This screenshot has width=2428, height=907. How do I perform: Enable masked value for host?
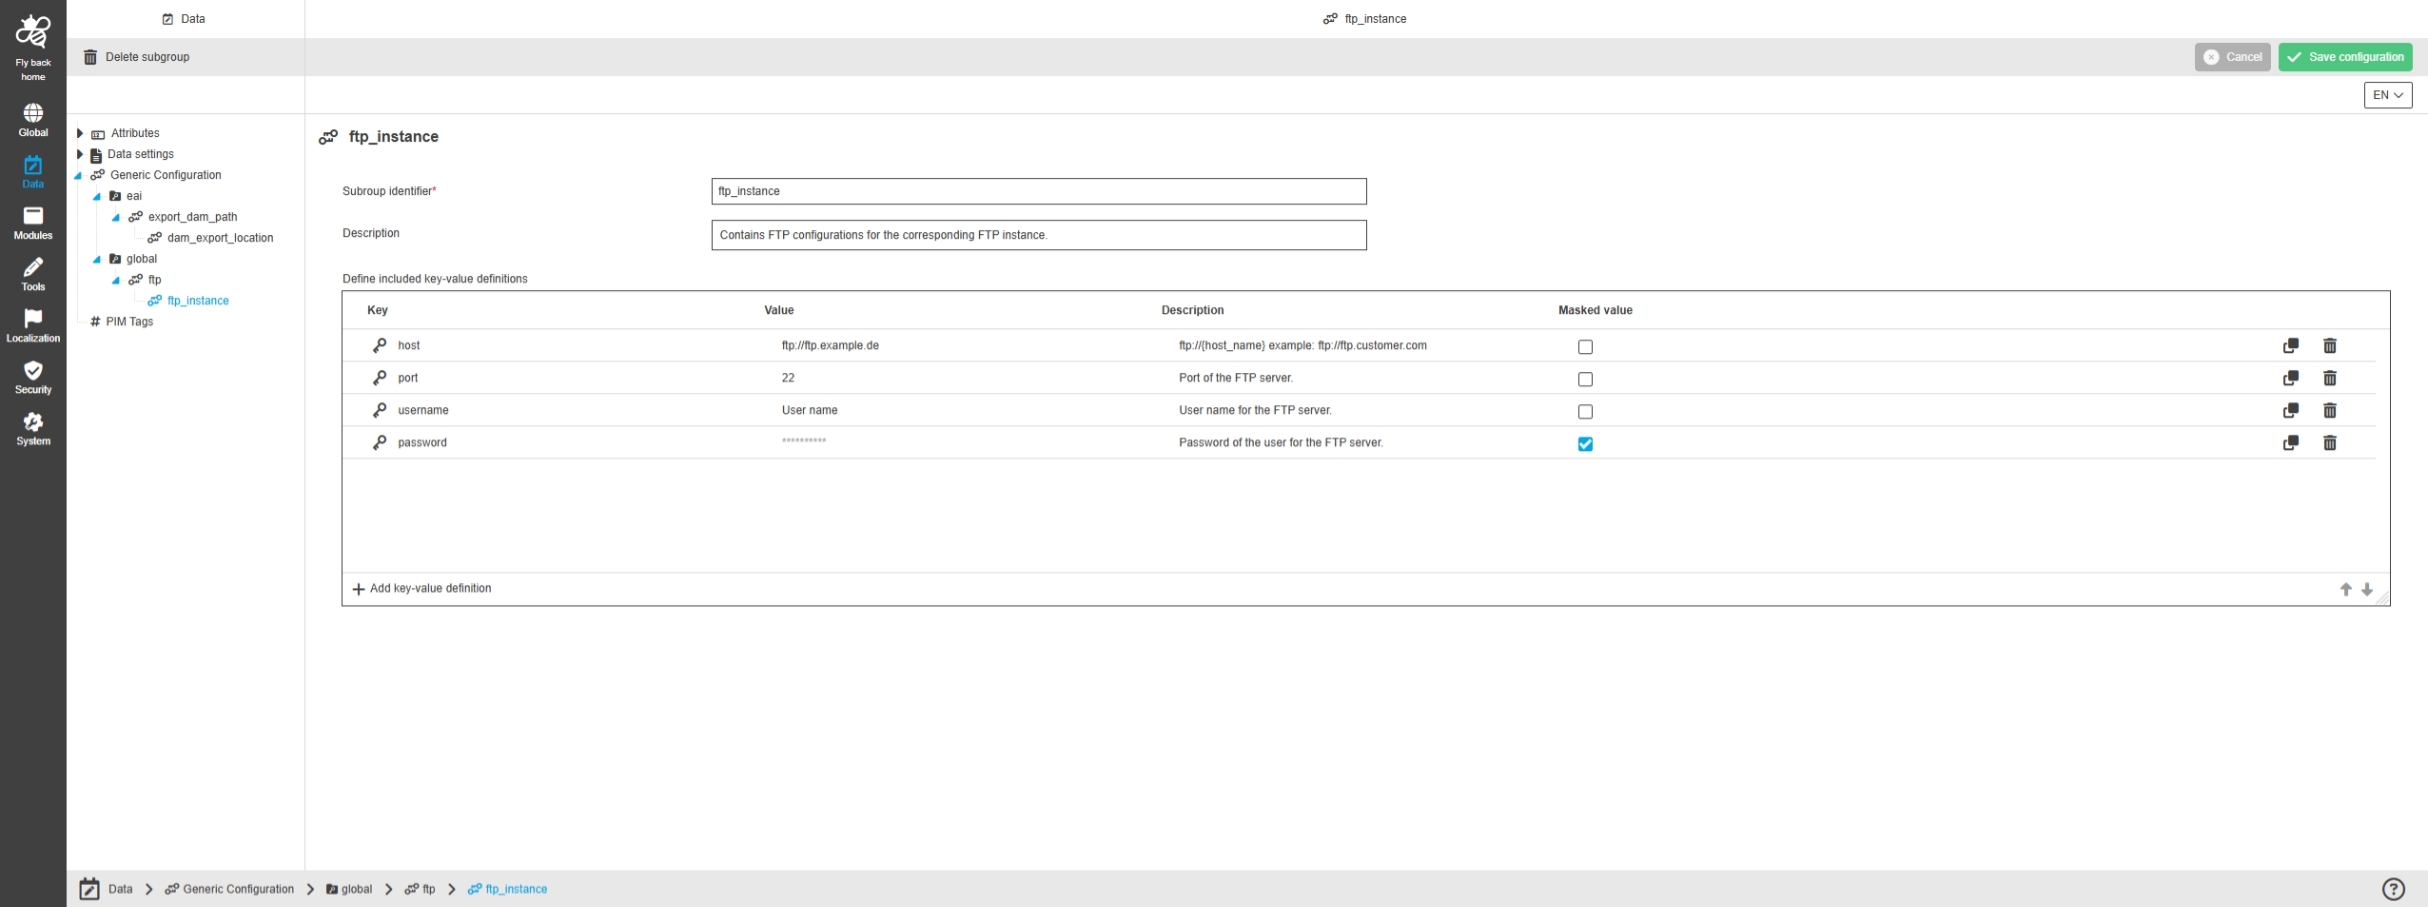tap(1585, 347)
